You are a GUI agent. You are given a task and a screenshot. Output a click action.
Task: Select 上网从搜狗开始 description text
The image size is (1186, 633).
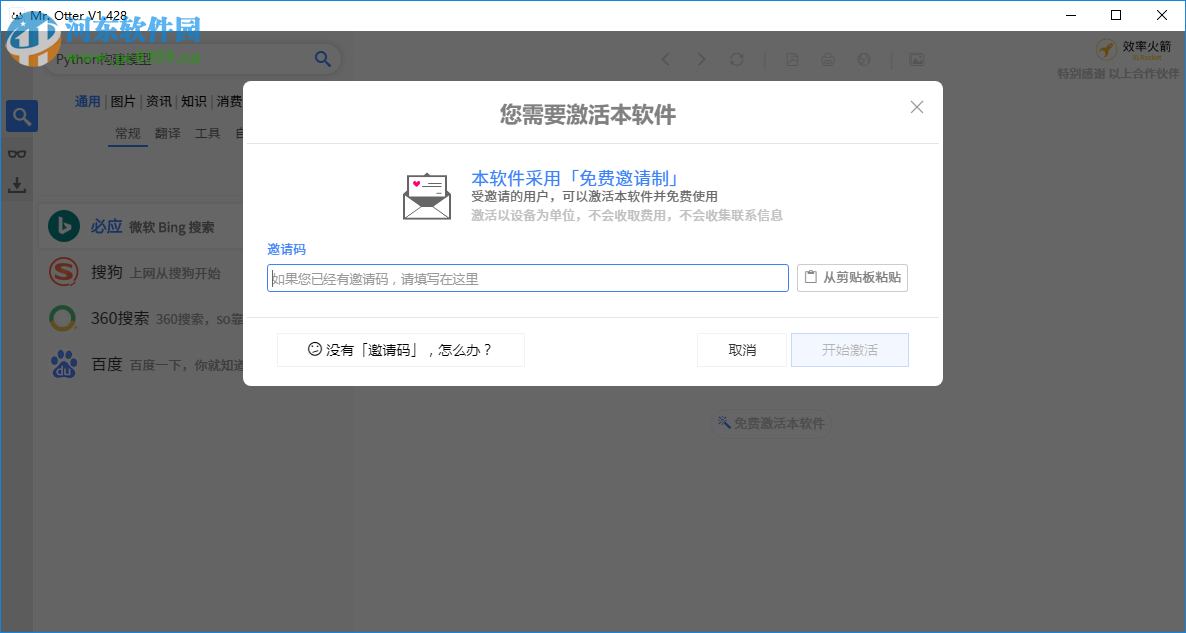point(175,273)
